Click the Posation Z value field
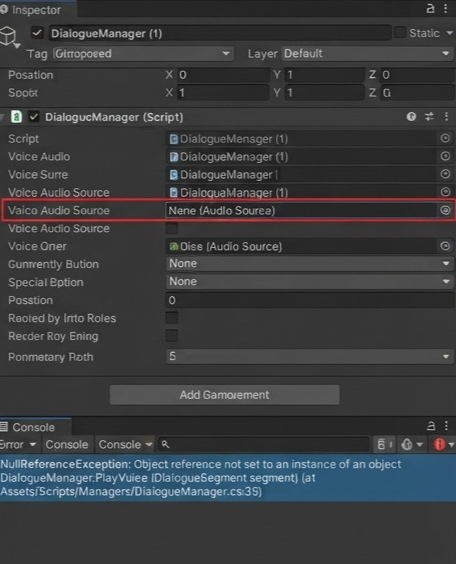This screenshot has height=564, width=456. click(417, 75)
